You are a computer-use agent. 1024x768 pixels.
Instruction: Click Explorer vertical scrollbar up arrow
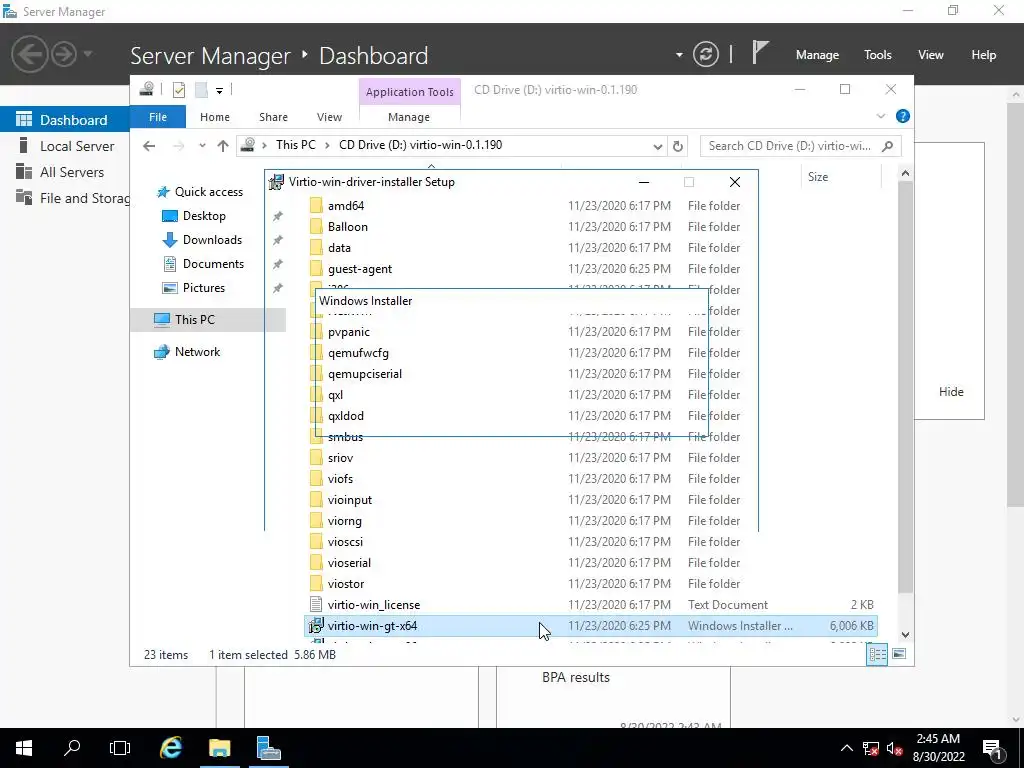pyautogui.click(x=905, y=173)
